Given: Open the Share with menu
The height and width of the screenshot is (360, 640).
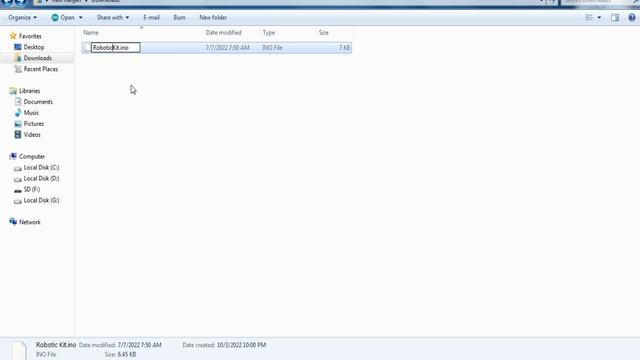Looking at the screenshot, I should pos(113,18).
